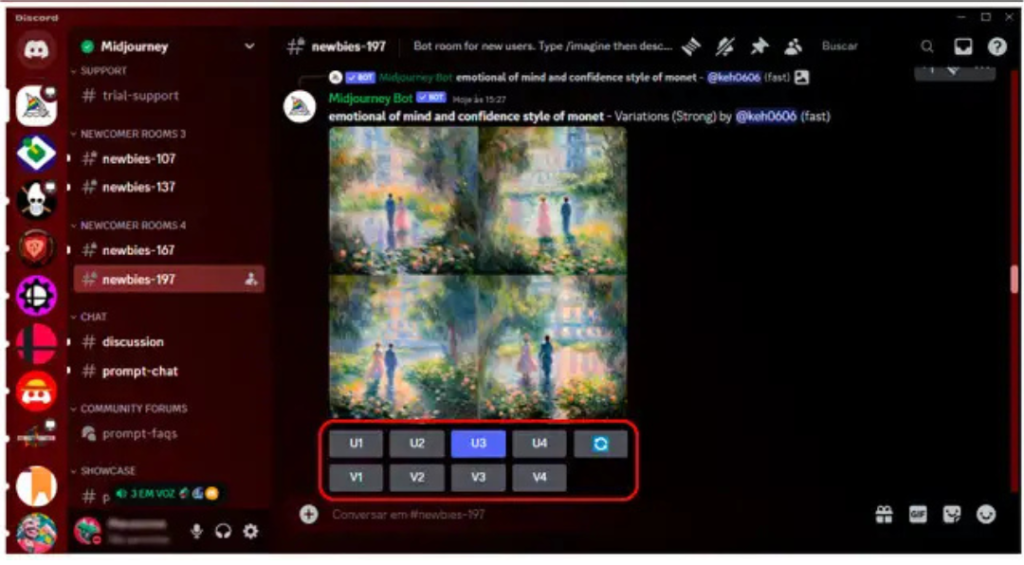Click the help question mark icon
1024x565 pixels.
pos(996,47)
